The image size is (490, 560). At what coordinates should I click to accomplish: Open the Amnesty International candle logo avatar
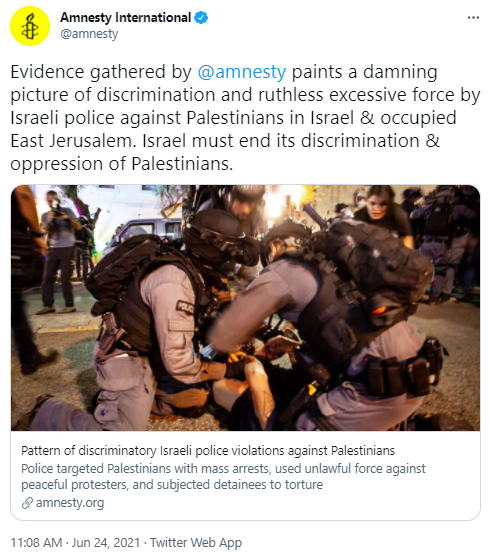[x=30, y=26]
